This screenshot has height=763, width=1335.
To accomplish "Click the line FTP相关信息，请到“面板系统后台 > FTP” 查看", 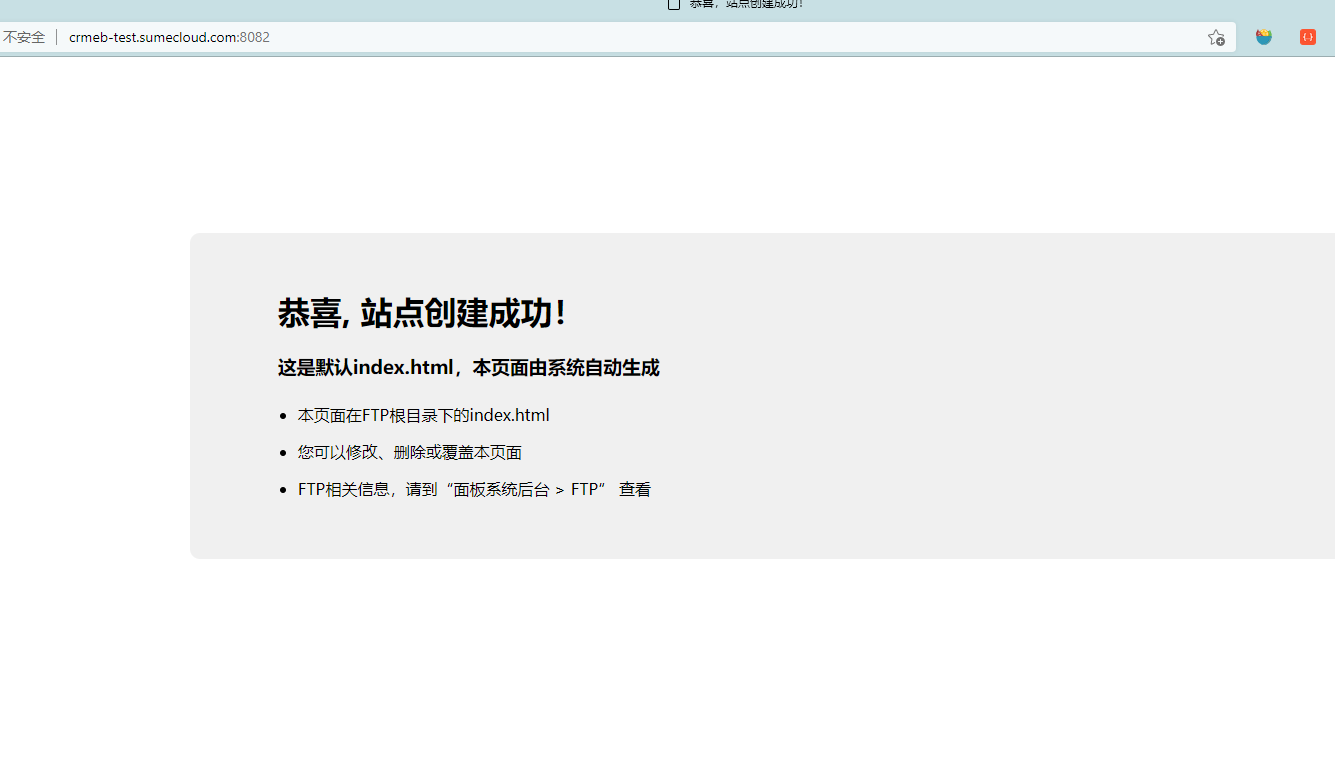I will click(x=474, y=489).
